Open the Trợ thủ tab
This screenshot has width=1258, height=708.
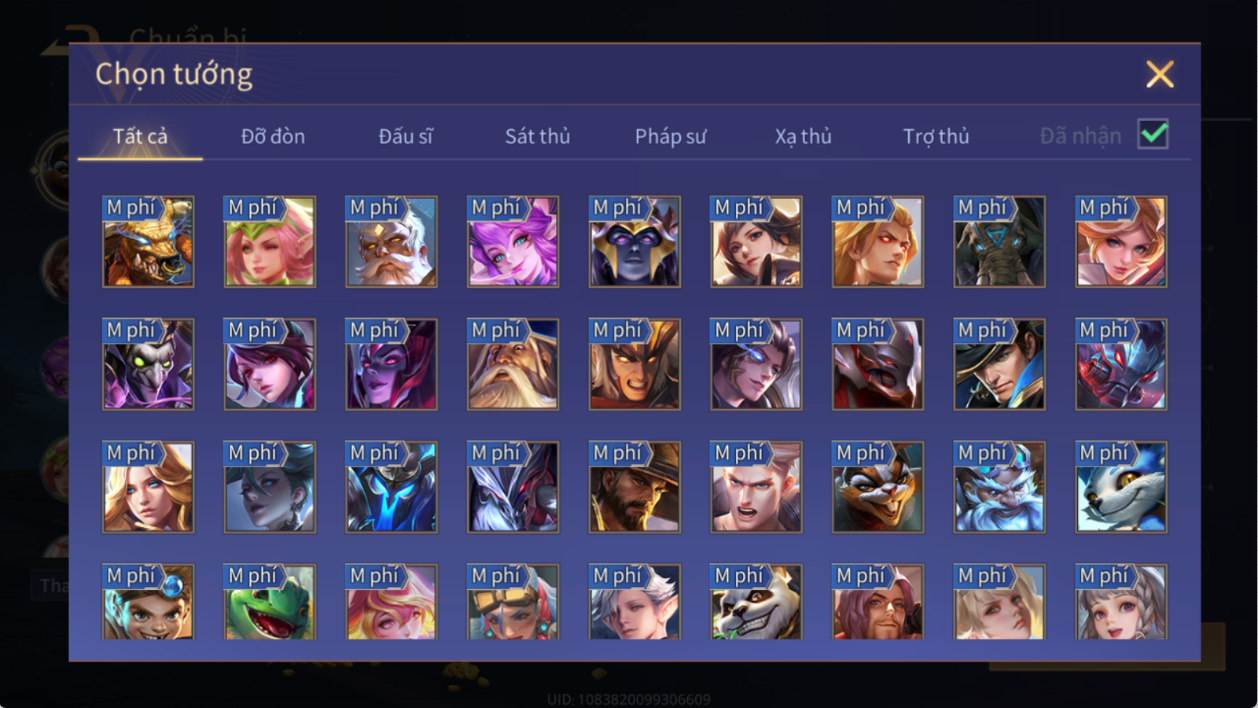936,137
